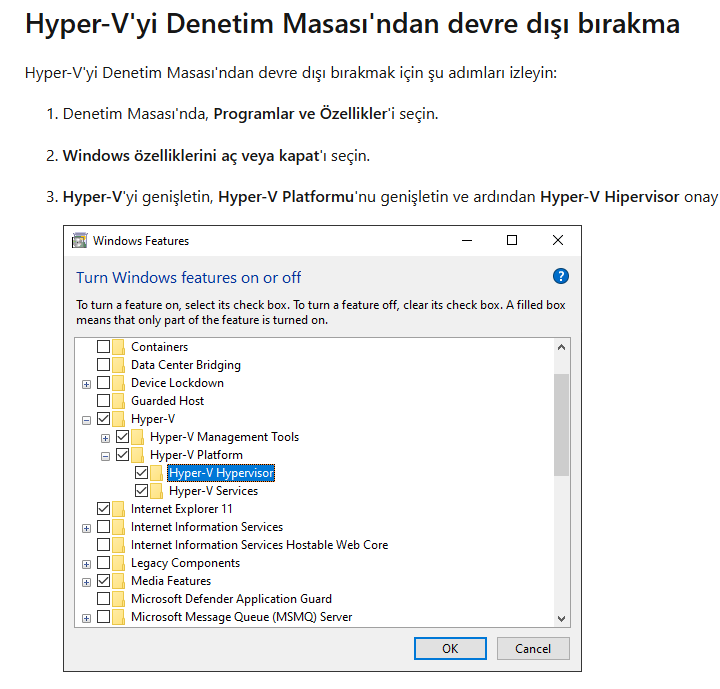
Task: Enable Microsoft Defender Application Guard checkbox
Action: tap(103, 599)
